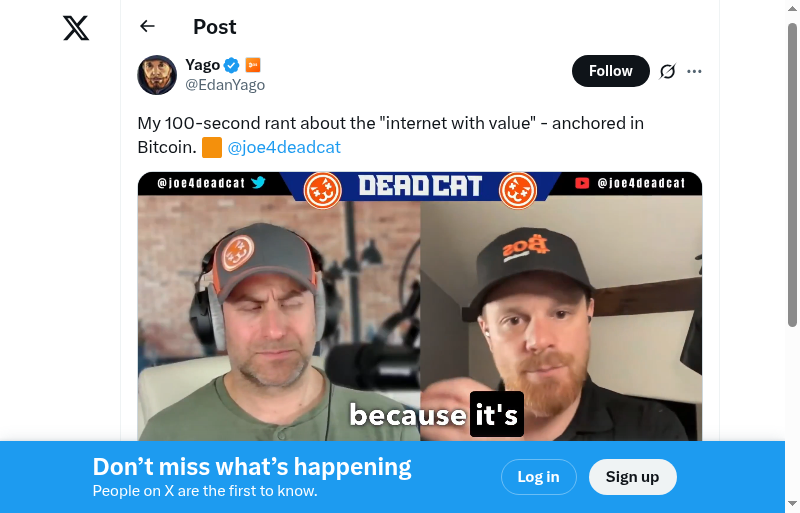Click the YouTube icon in video banner
Screen dimensions: 800x513
tap(582, 183)
